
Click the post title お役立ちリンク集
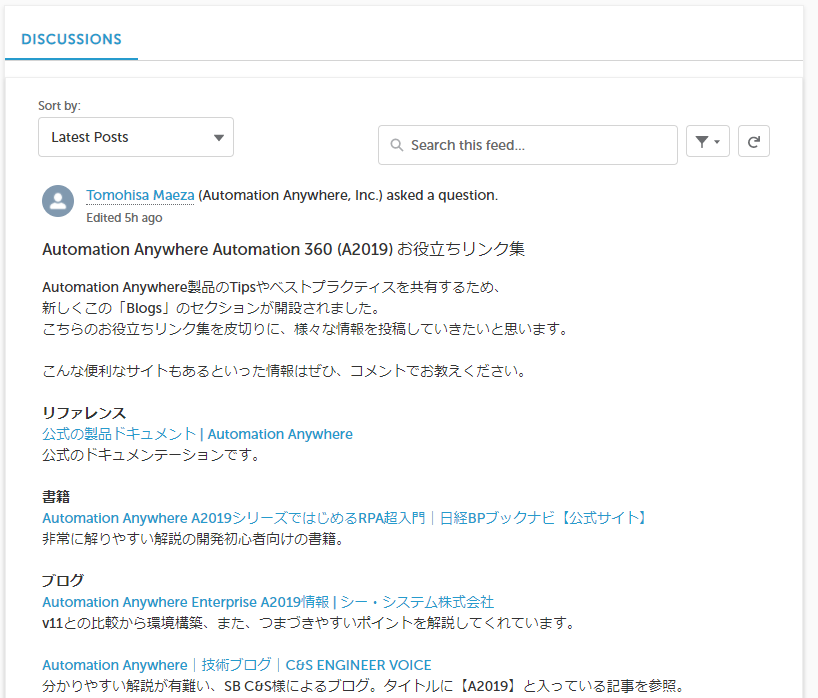pos(283,249)
